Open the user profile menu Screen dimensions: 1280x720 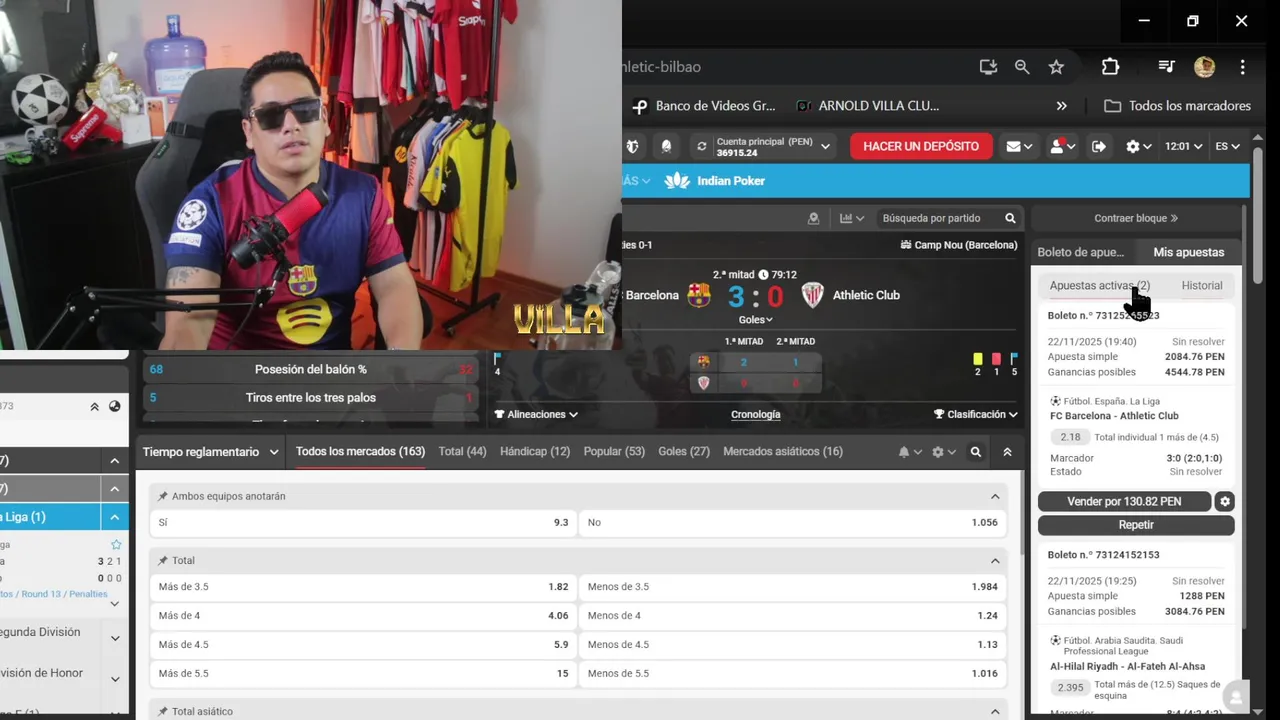coord(1062,146)
